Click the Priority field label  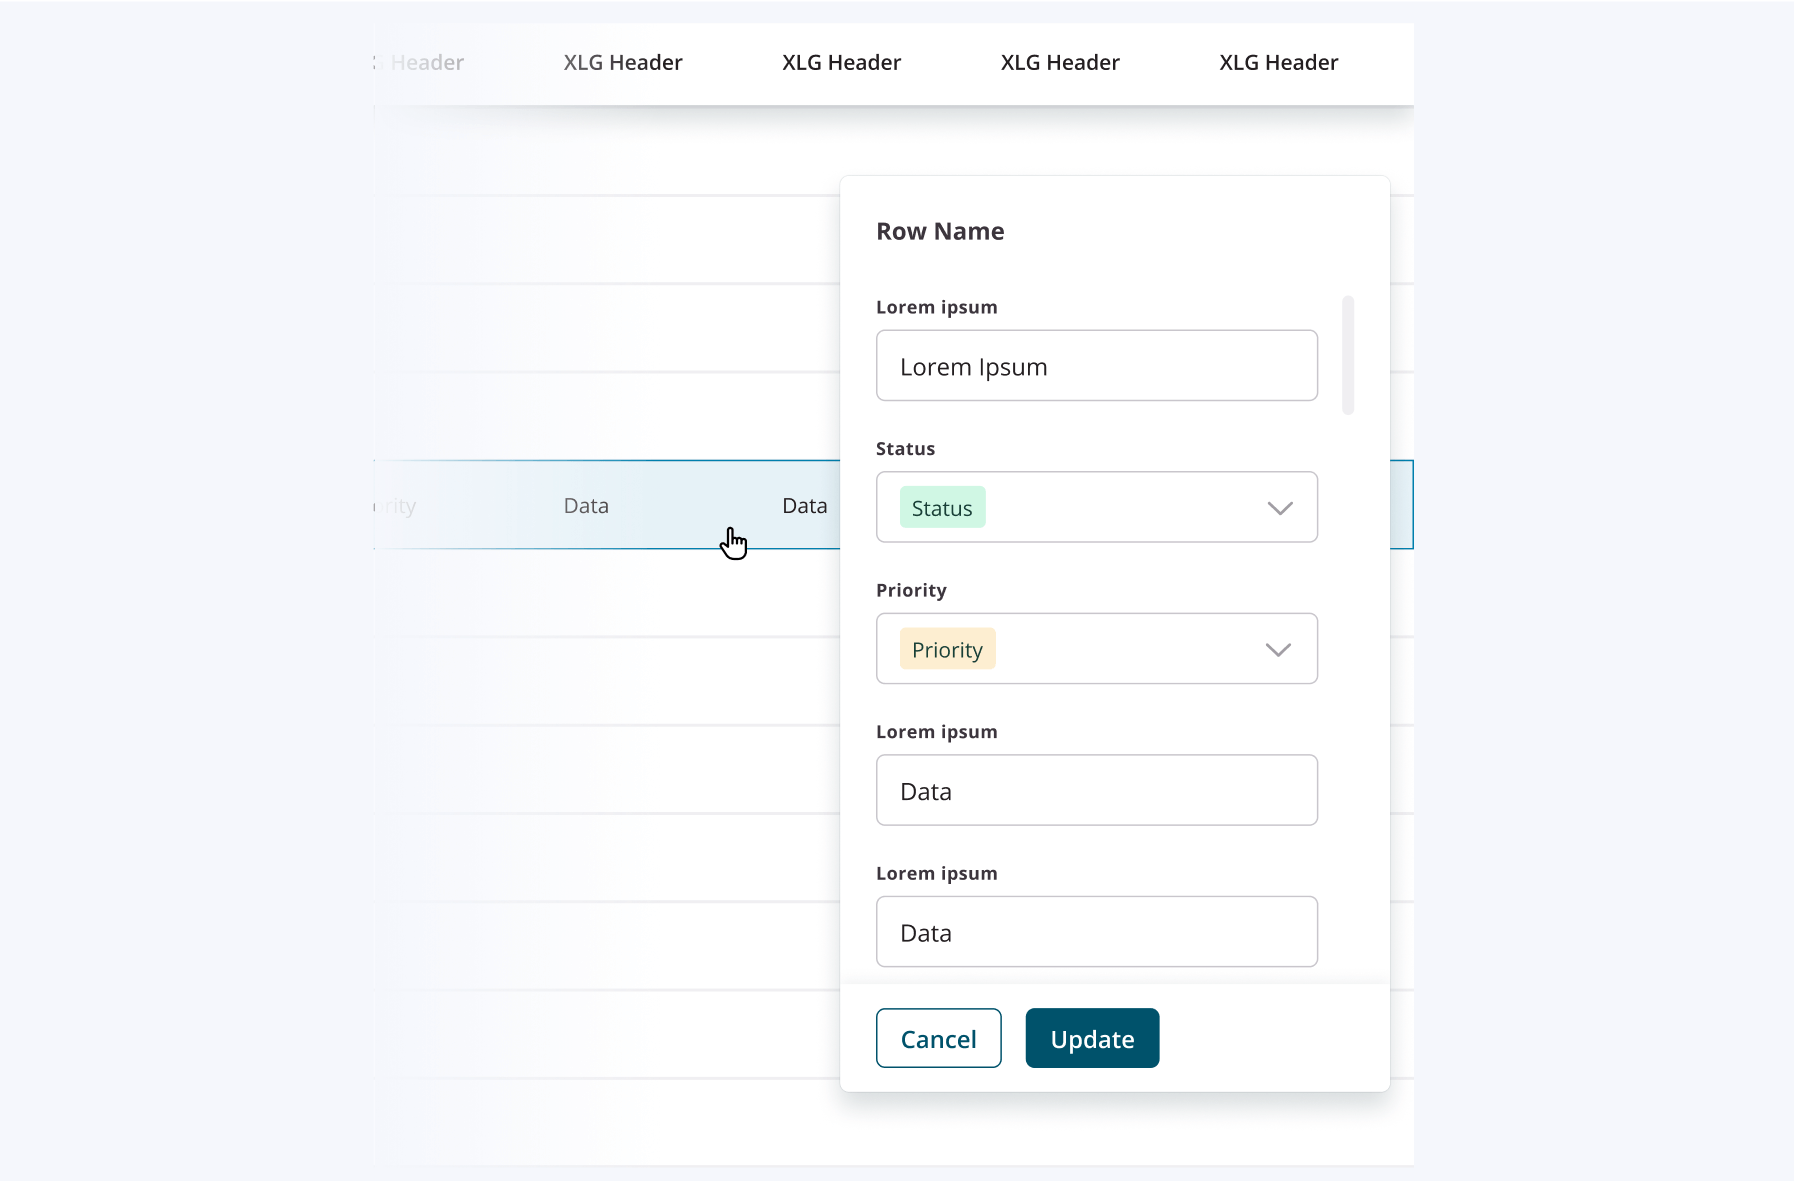911,590
